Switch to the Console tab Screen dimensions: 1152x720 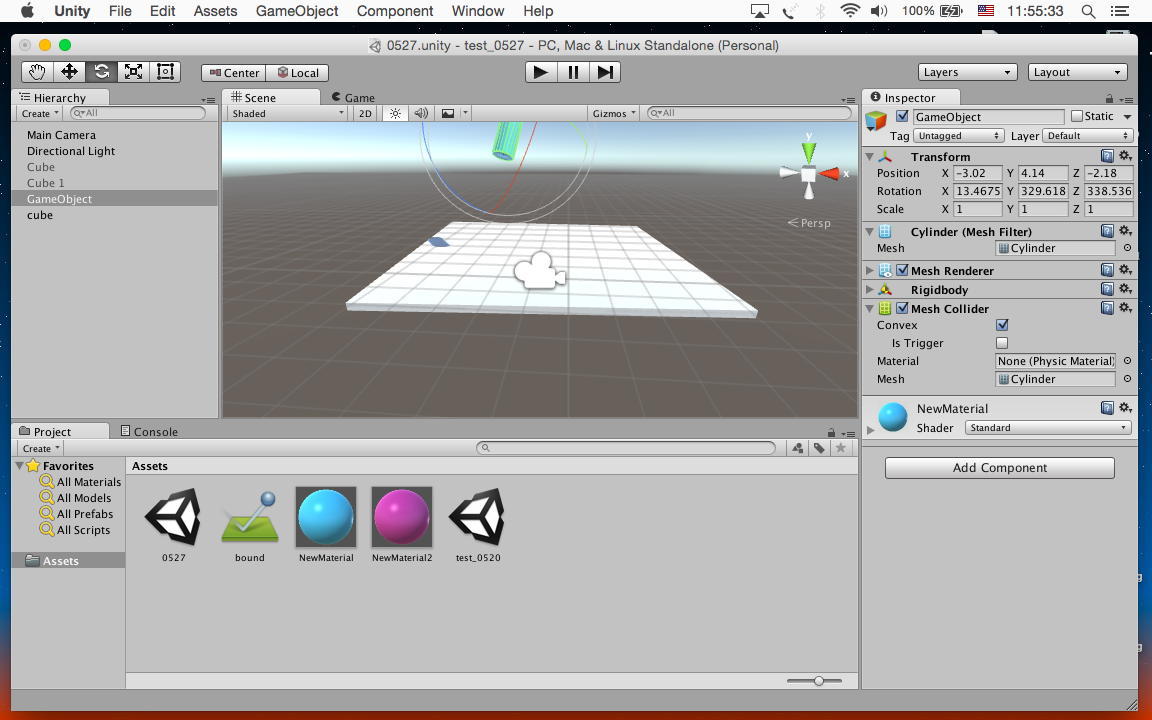tap(149, 431)
